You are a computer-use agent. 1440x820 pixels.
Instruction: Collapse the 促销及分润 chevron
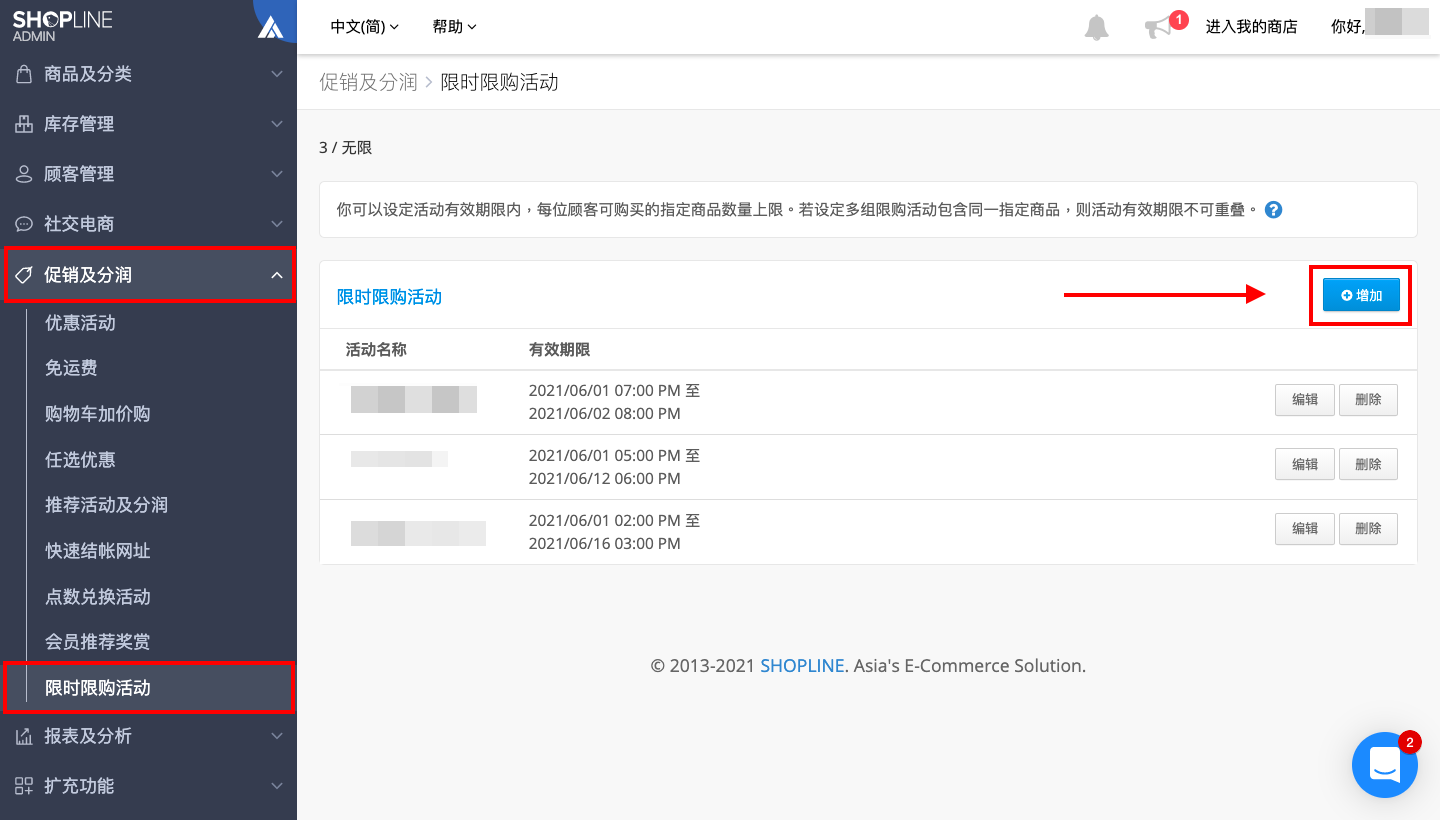[x=277, y=275]
